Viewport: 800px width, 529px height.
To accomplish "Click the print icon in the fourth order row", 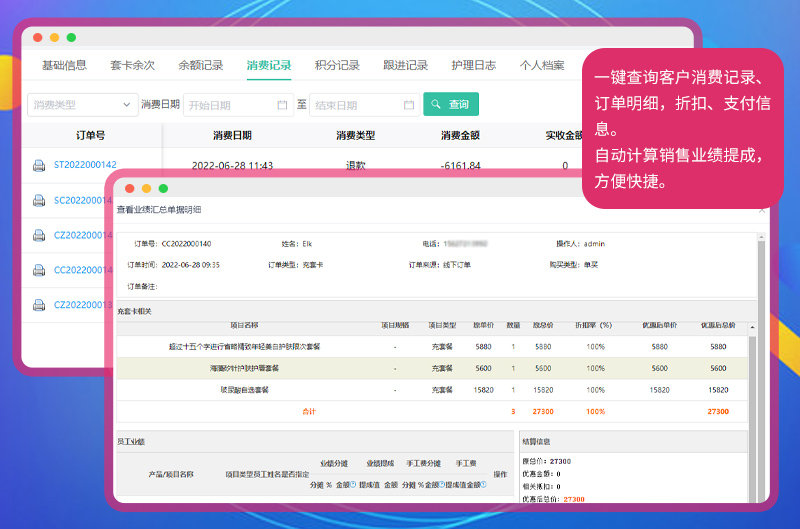I will pyautogui.click(x=39, y=271).
